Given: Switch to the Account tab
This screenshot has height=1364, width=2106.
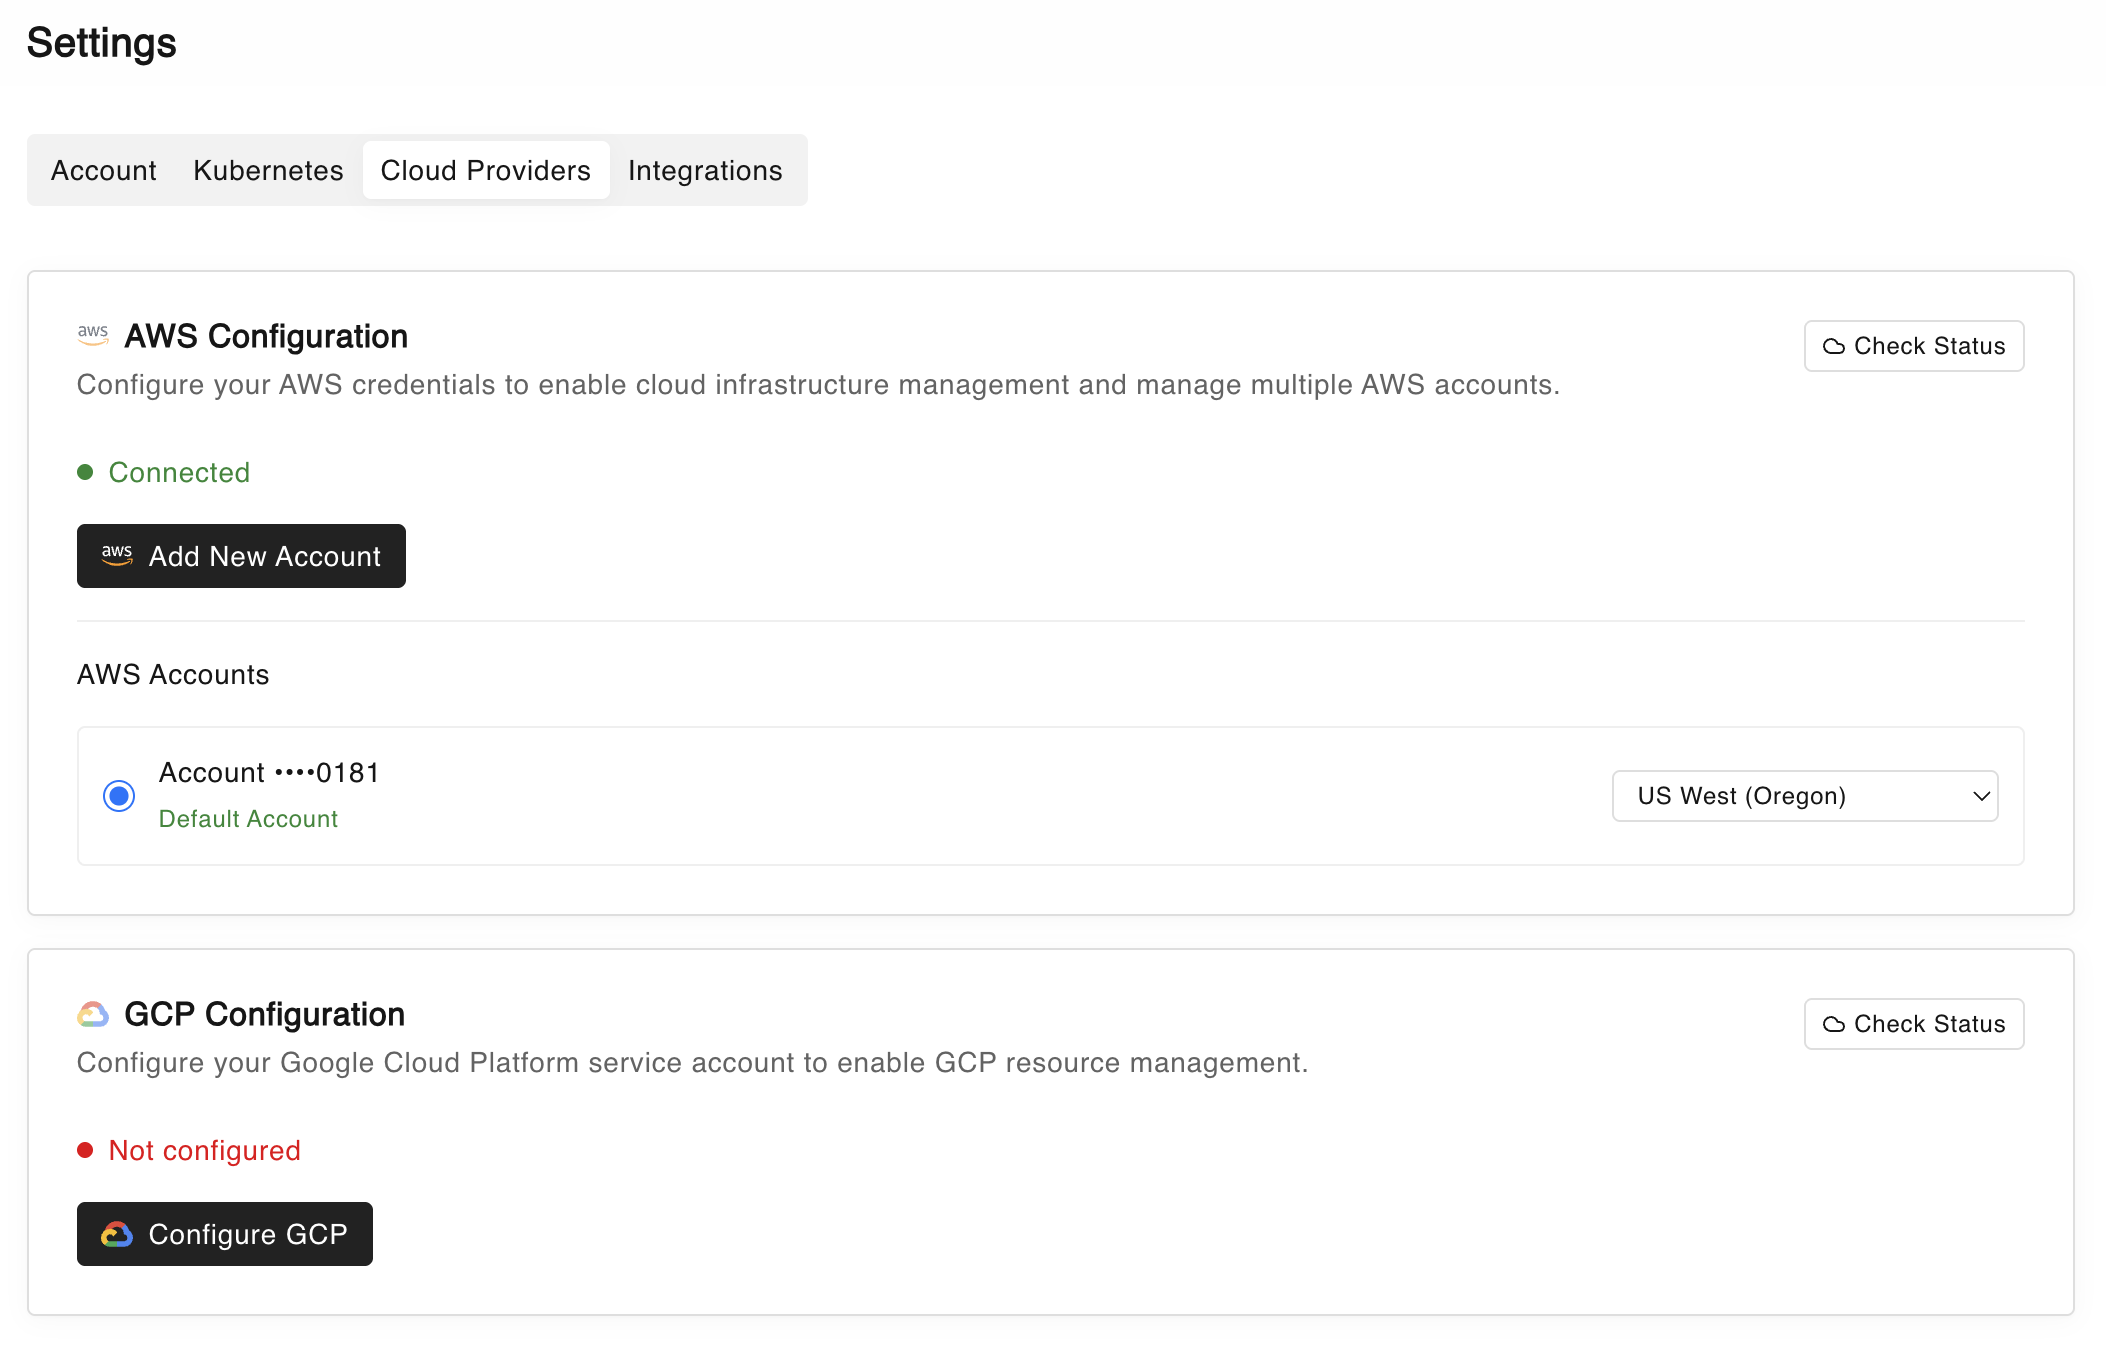Looking at the screenshot, I should (104, 170).
